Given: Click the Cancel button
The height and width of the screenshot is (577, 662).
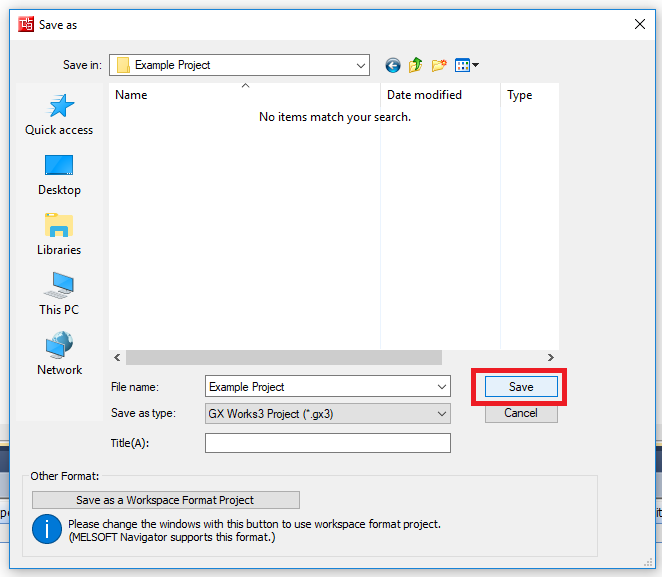Looking at the screenshot, I should [521, 413].
